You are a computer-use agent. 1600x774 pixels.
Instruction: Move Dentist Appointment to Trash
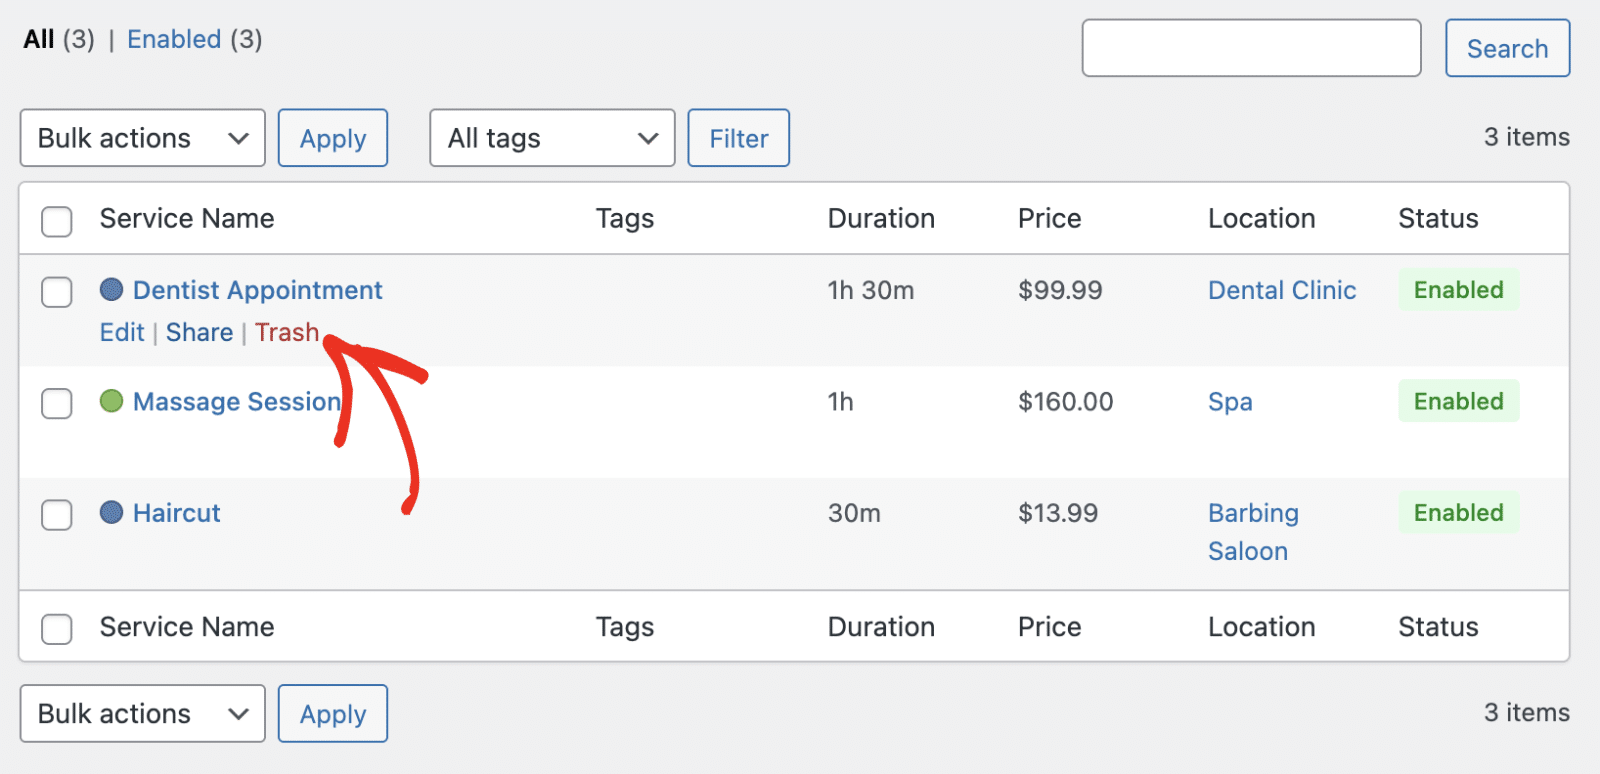tap(287, 332)
